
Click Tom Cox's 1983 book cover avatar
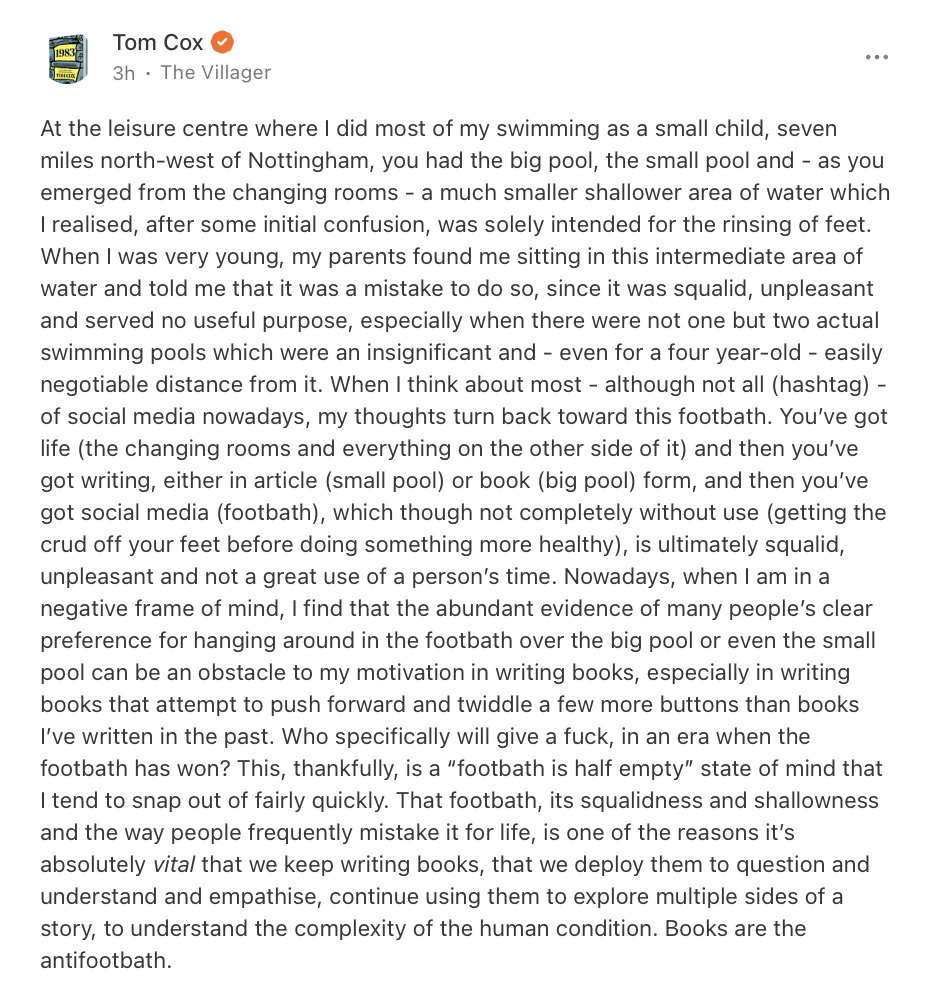pos(68,59)
